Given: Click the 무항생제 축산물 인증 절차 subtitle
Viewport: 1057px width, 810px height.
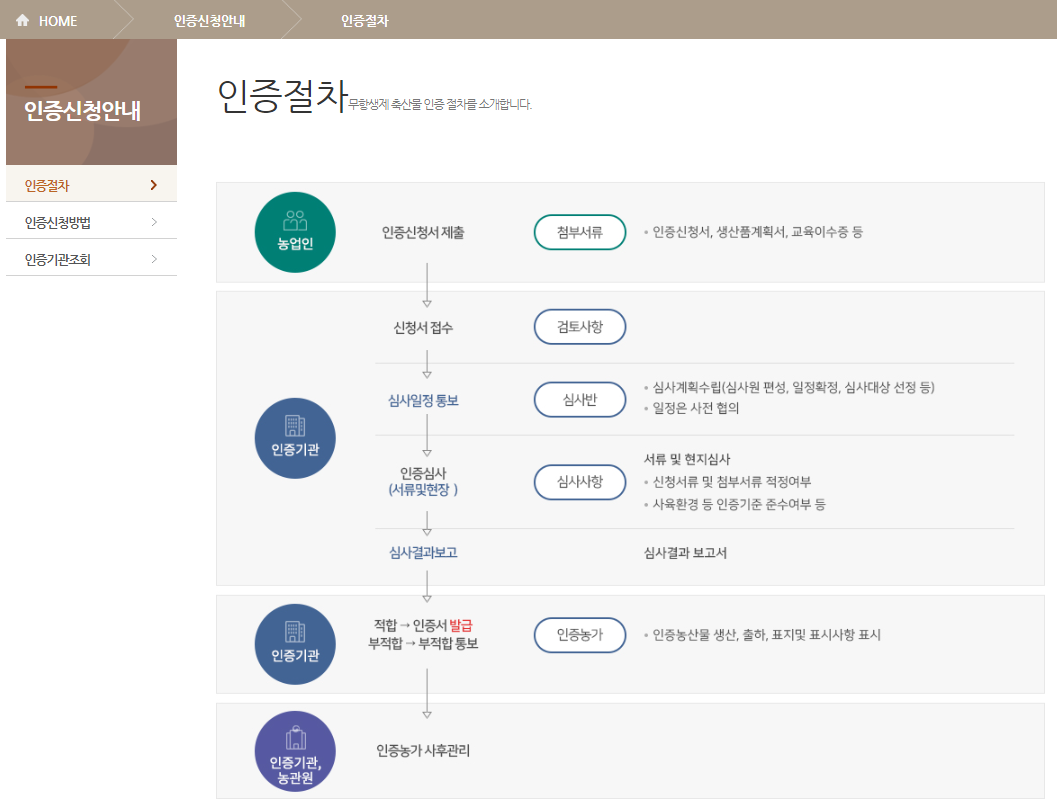Looking at the screenshot, I should pos(440,104).
